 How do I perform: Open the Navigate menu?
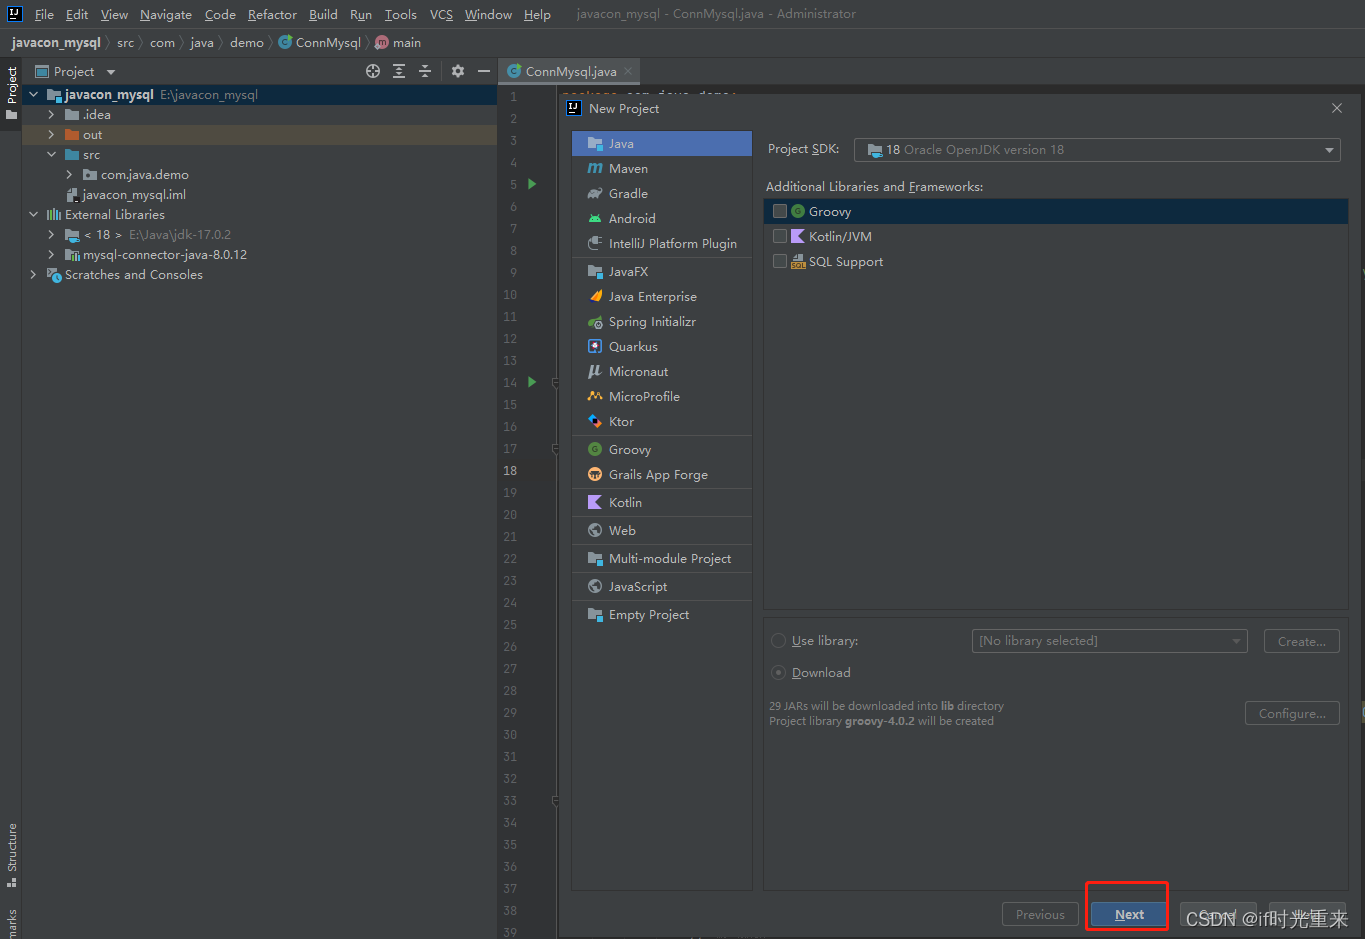[166, 15]
